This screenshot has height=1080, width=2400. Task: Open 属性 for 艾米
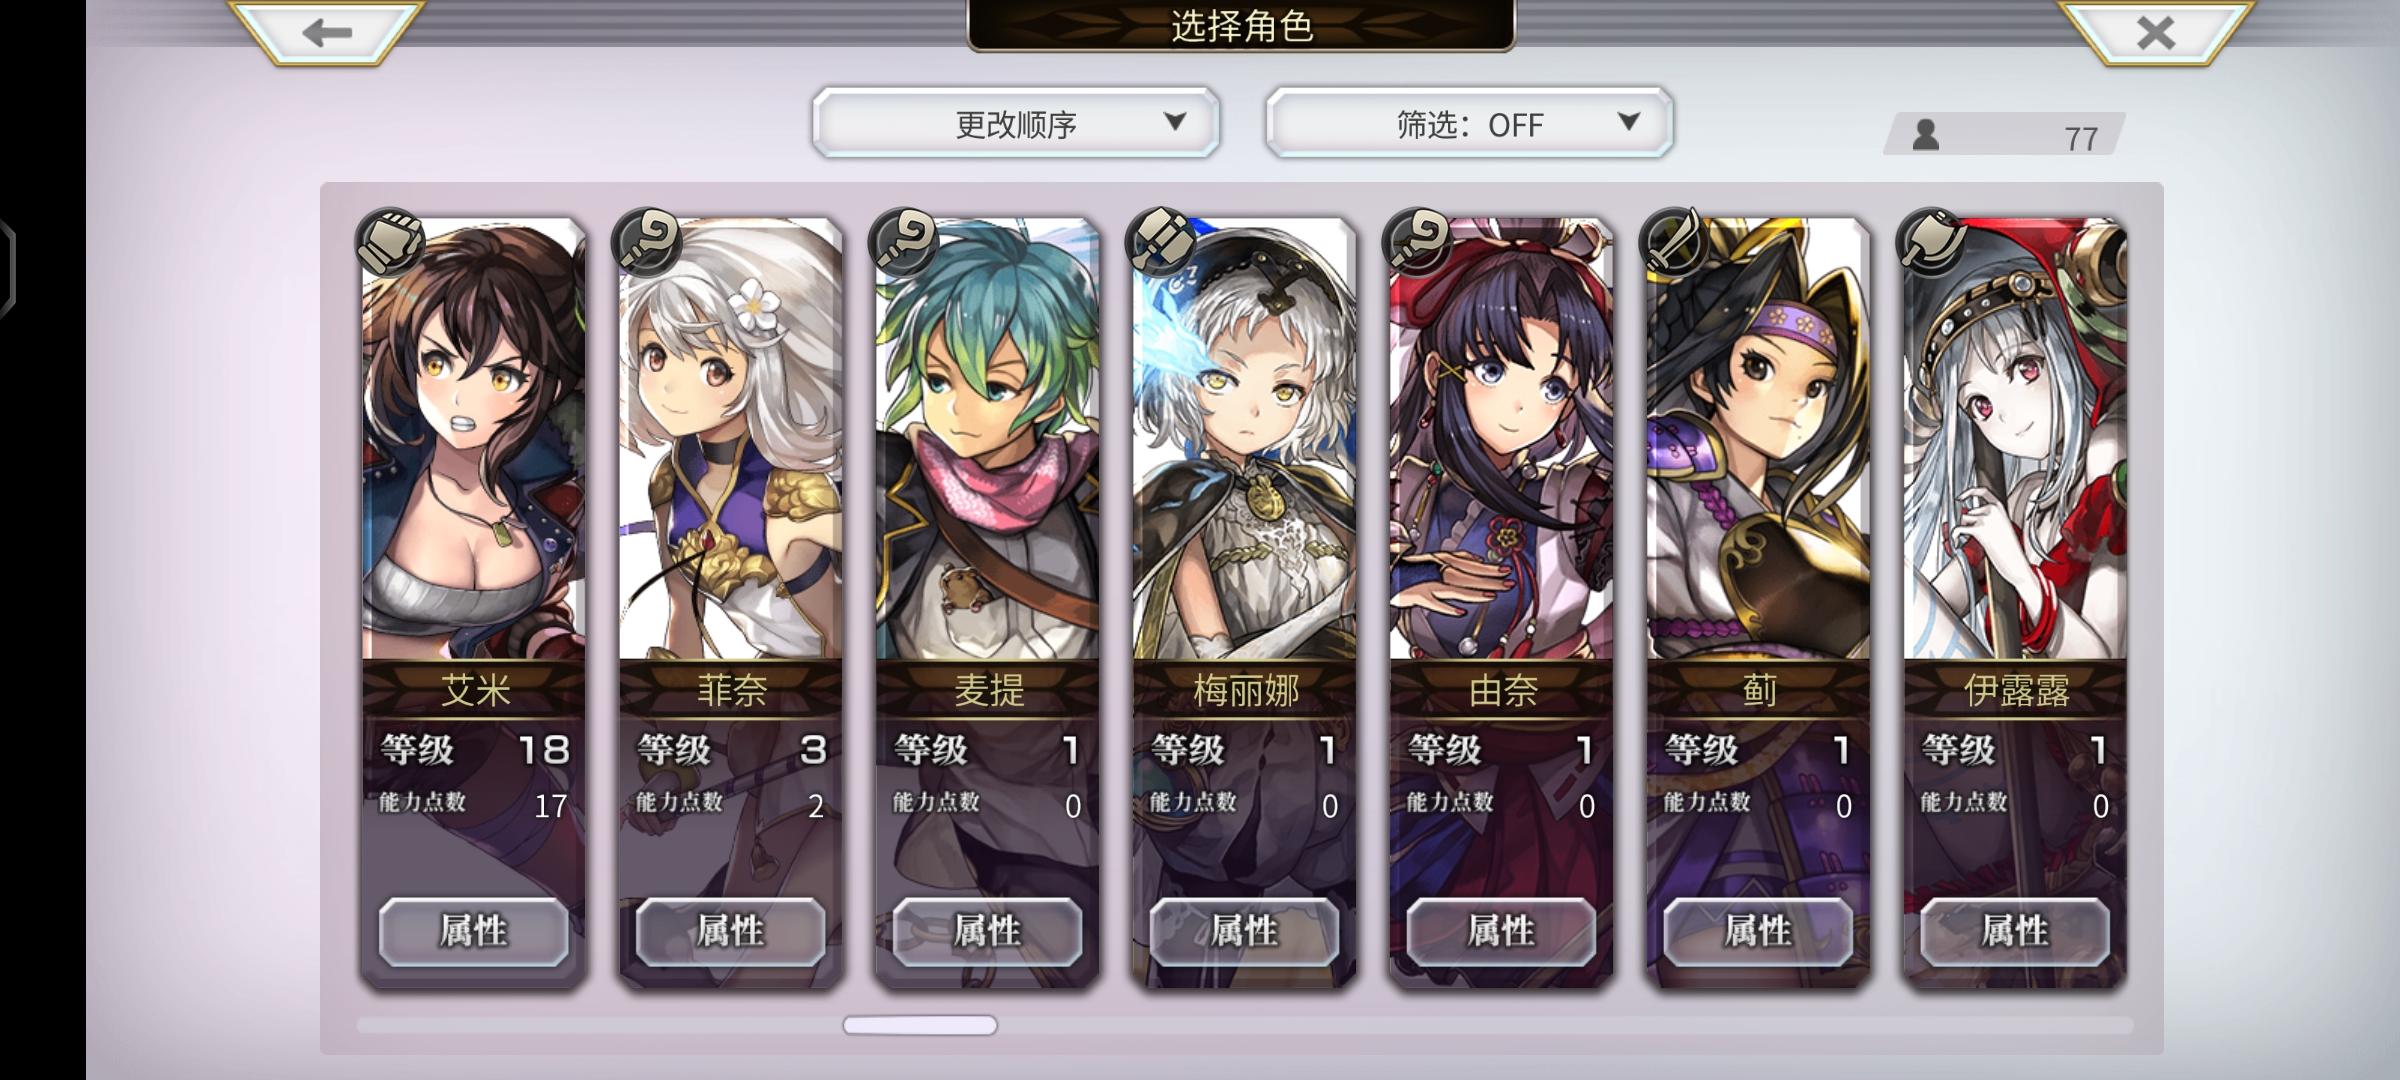point(474,931)
